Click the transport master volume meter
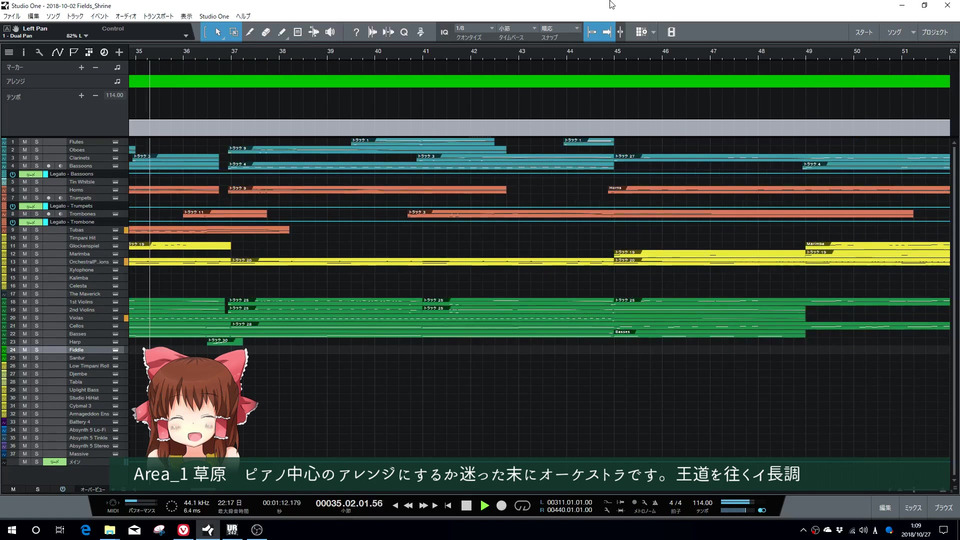The height and width of the screenshot is (540, 960). pyautogui.click(x=739, y=502)
